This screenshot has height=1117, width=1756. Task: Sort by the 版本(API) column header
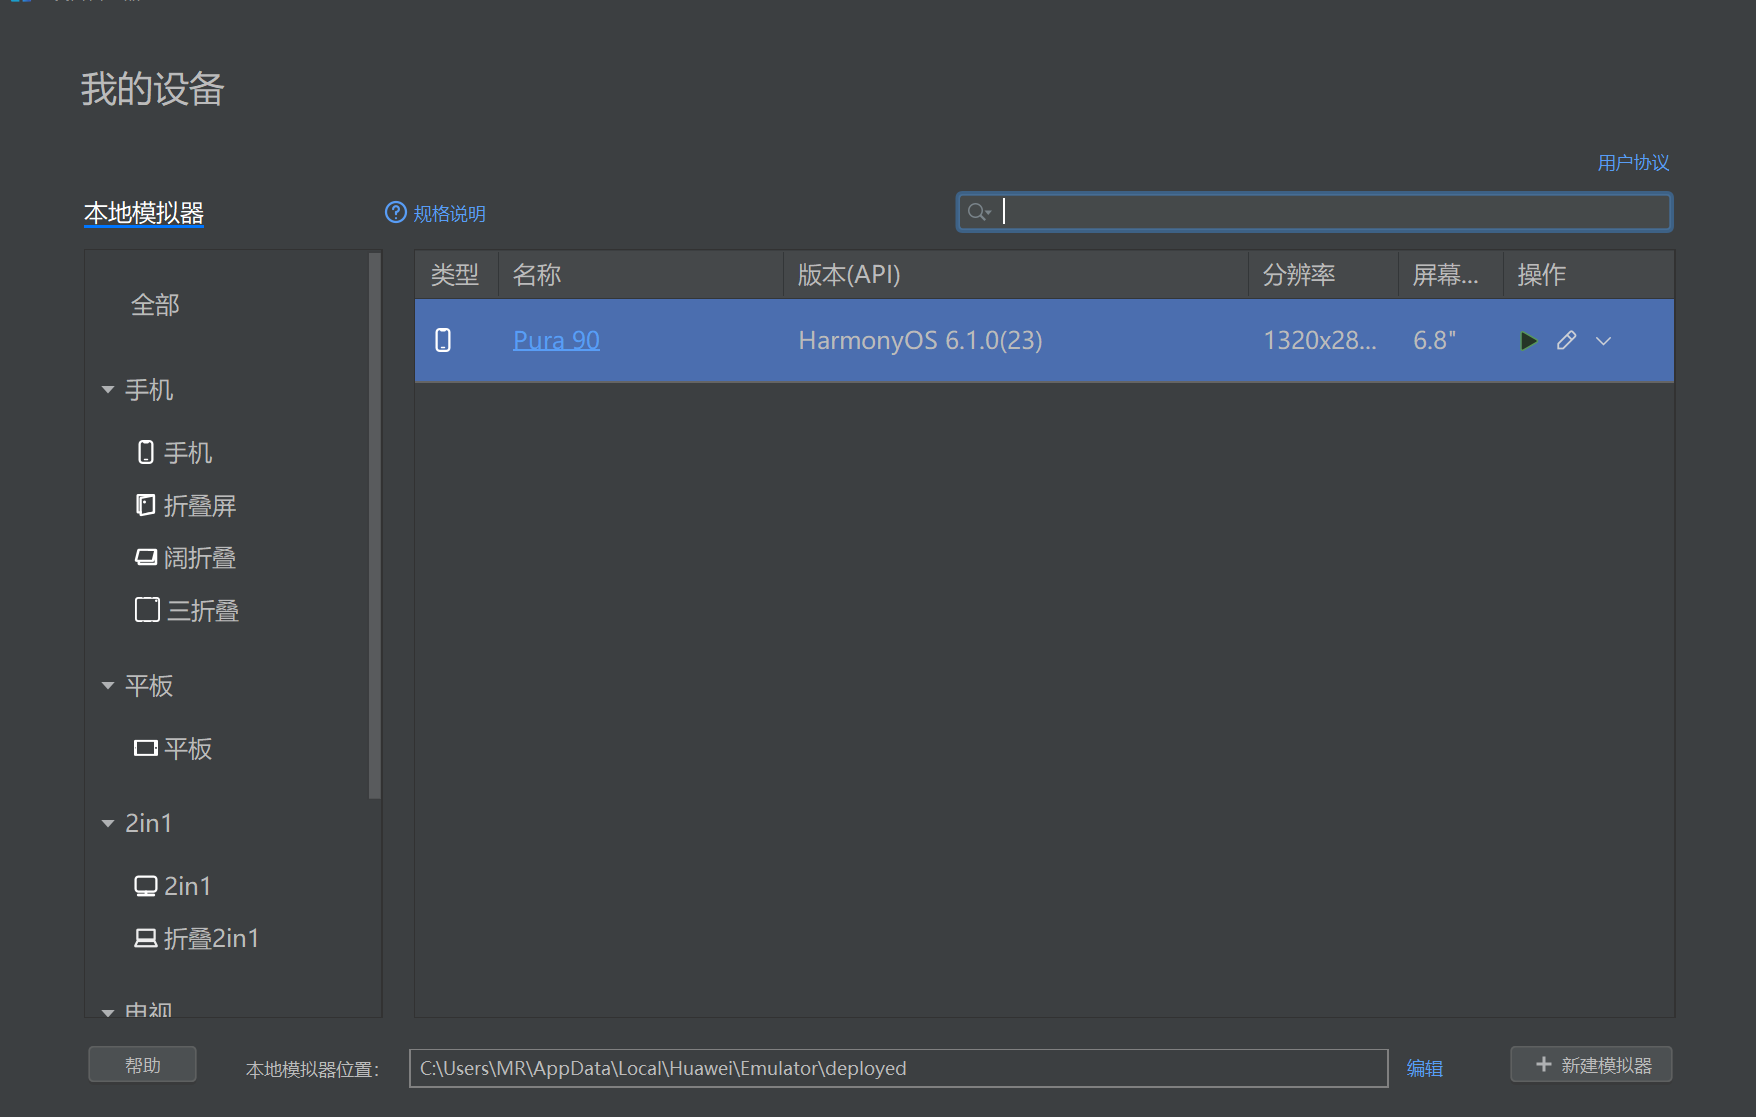(1015, 275)
